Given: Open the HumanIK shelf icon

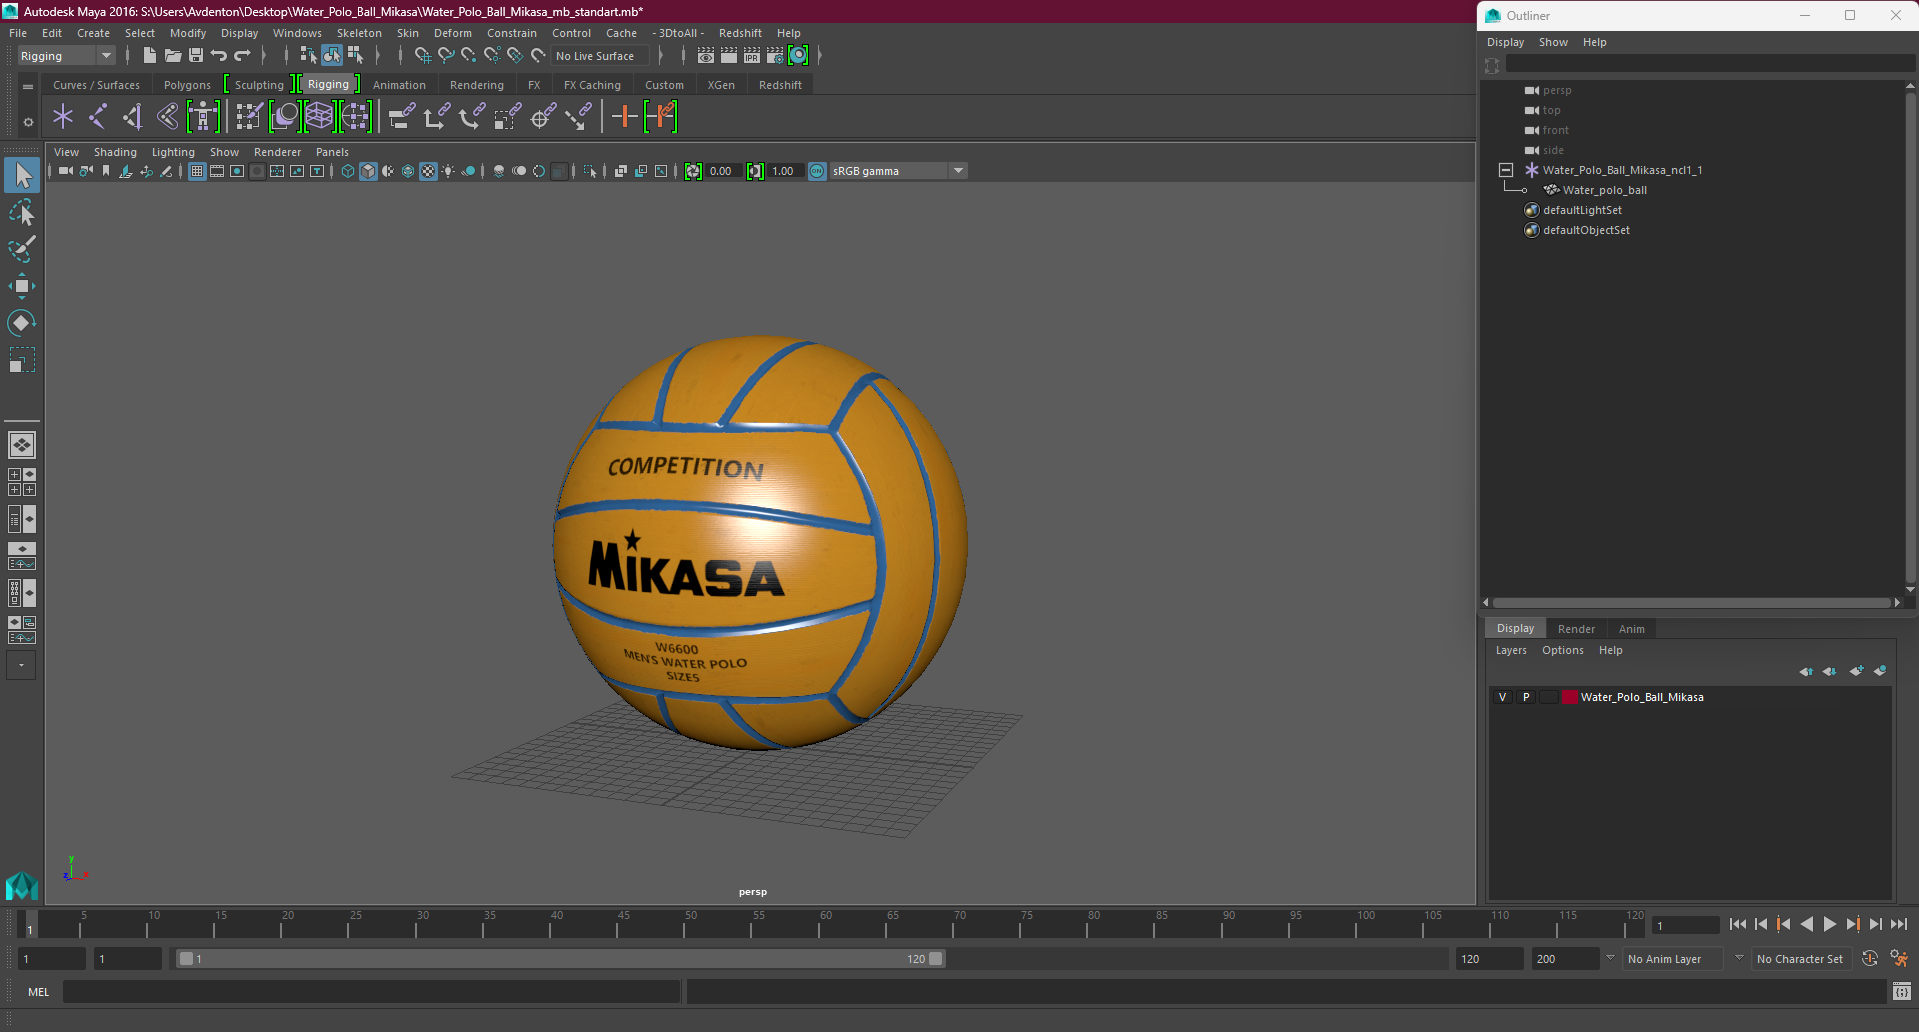Looking at the screenshot, I should pyautogui.click(x=203, y=117).
